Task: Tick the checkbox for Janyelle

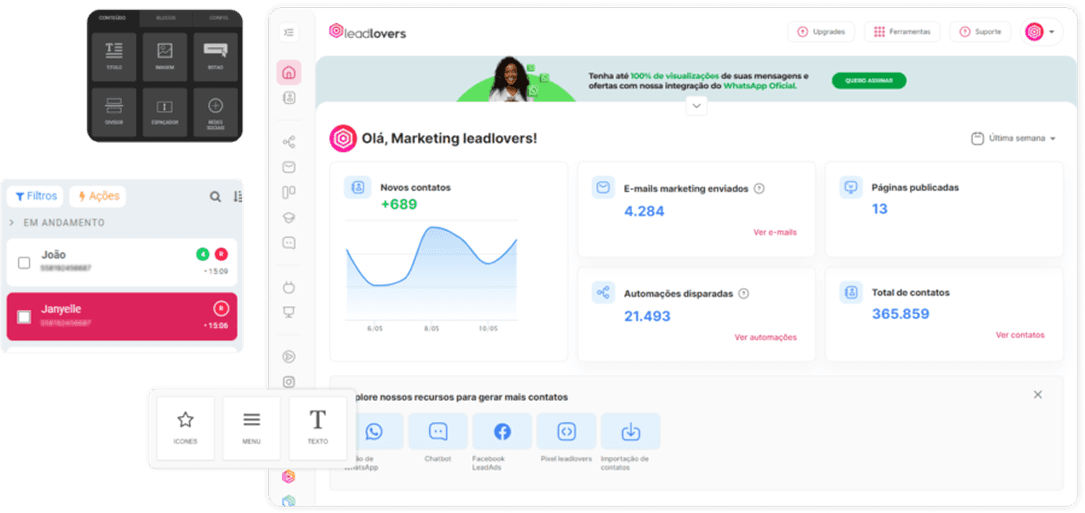Action: click(x=24, y=317)
